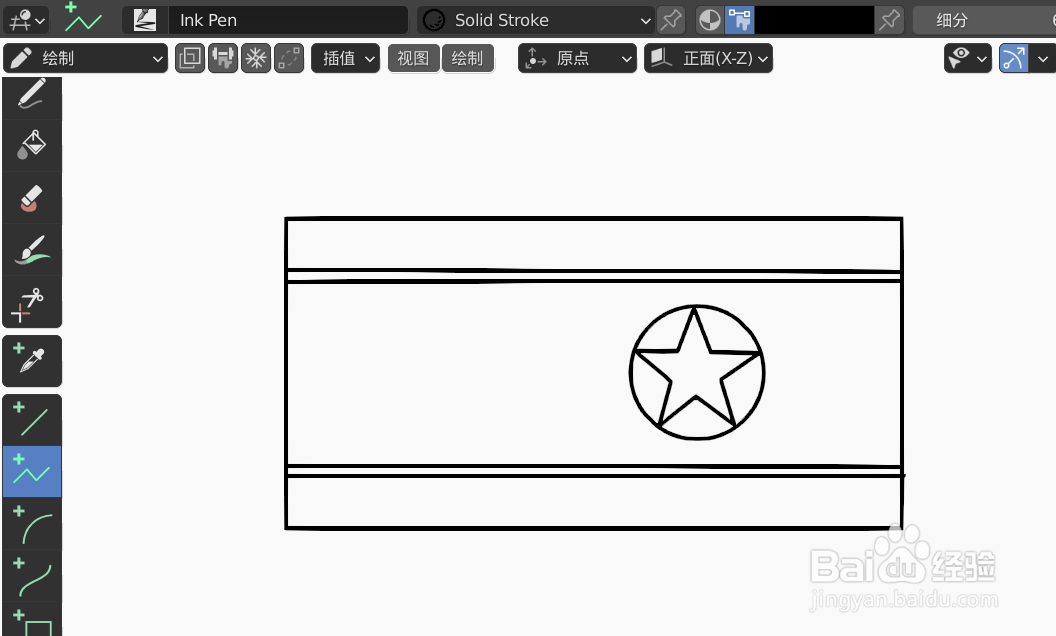Toggle draw strokes on back
Viewport: 1056px width, 636px height.
click(223, 59)
